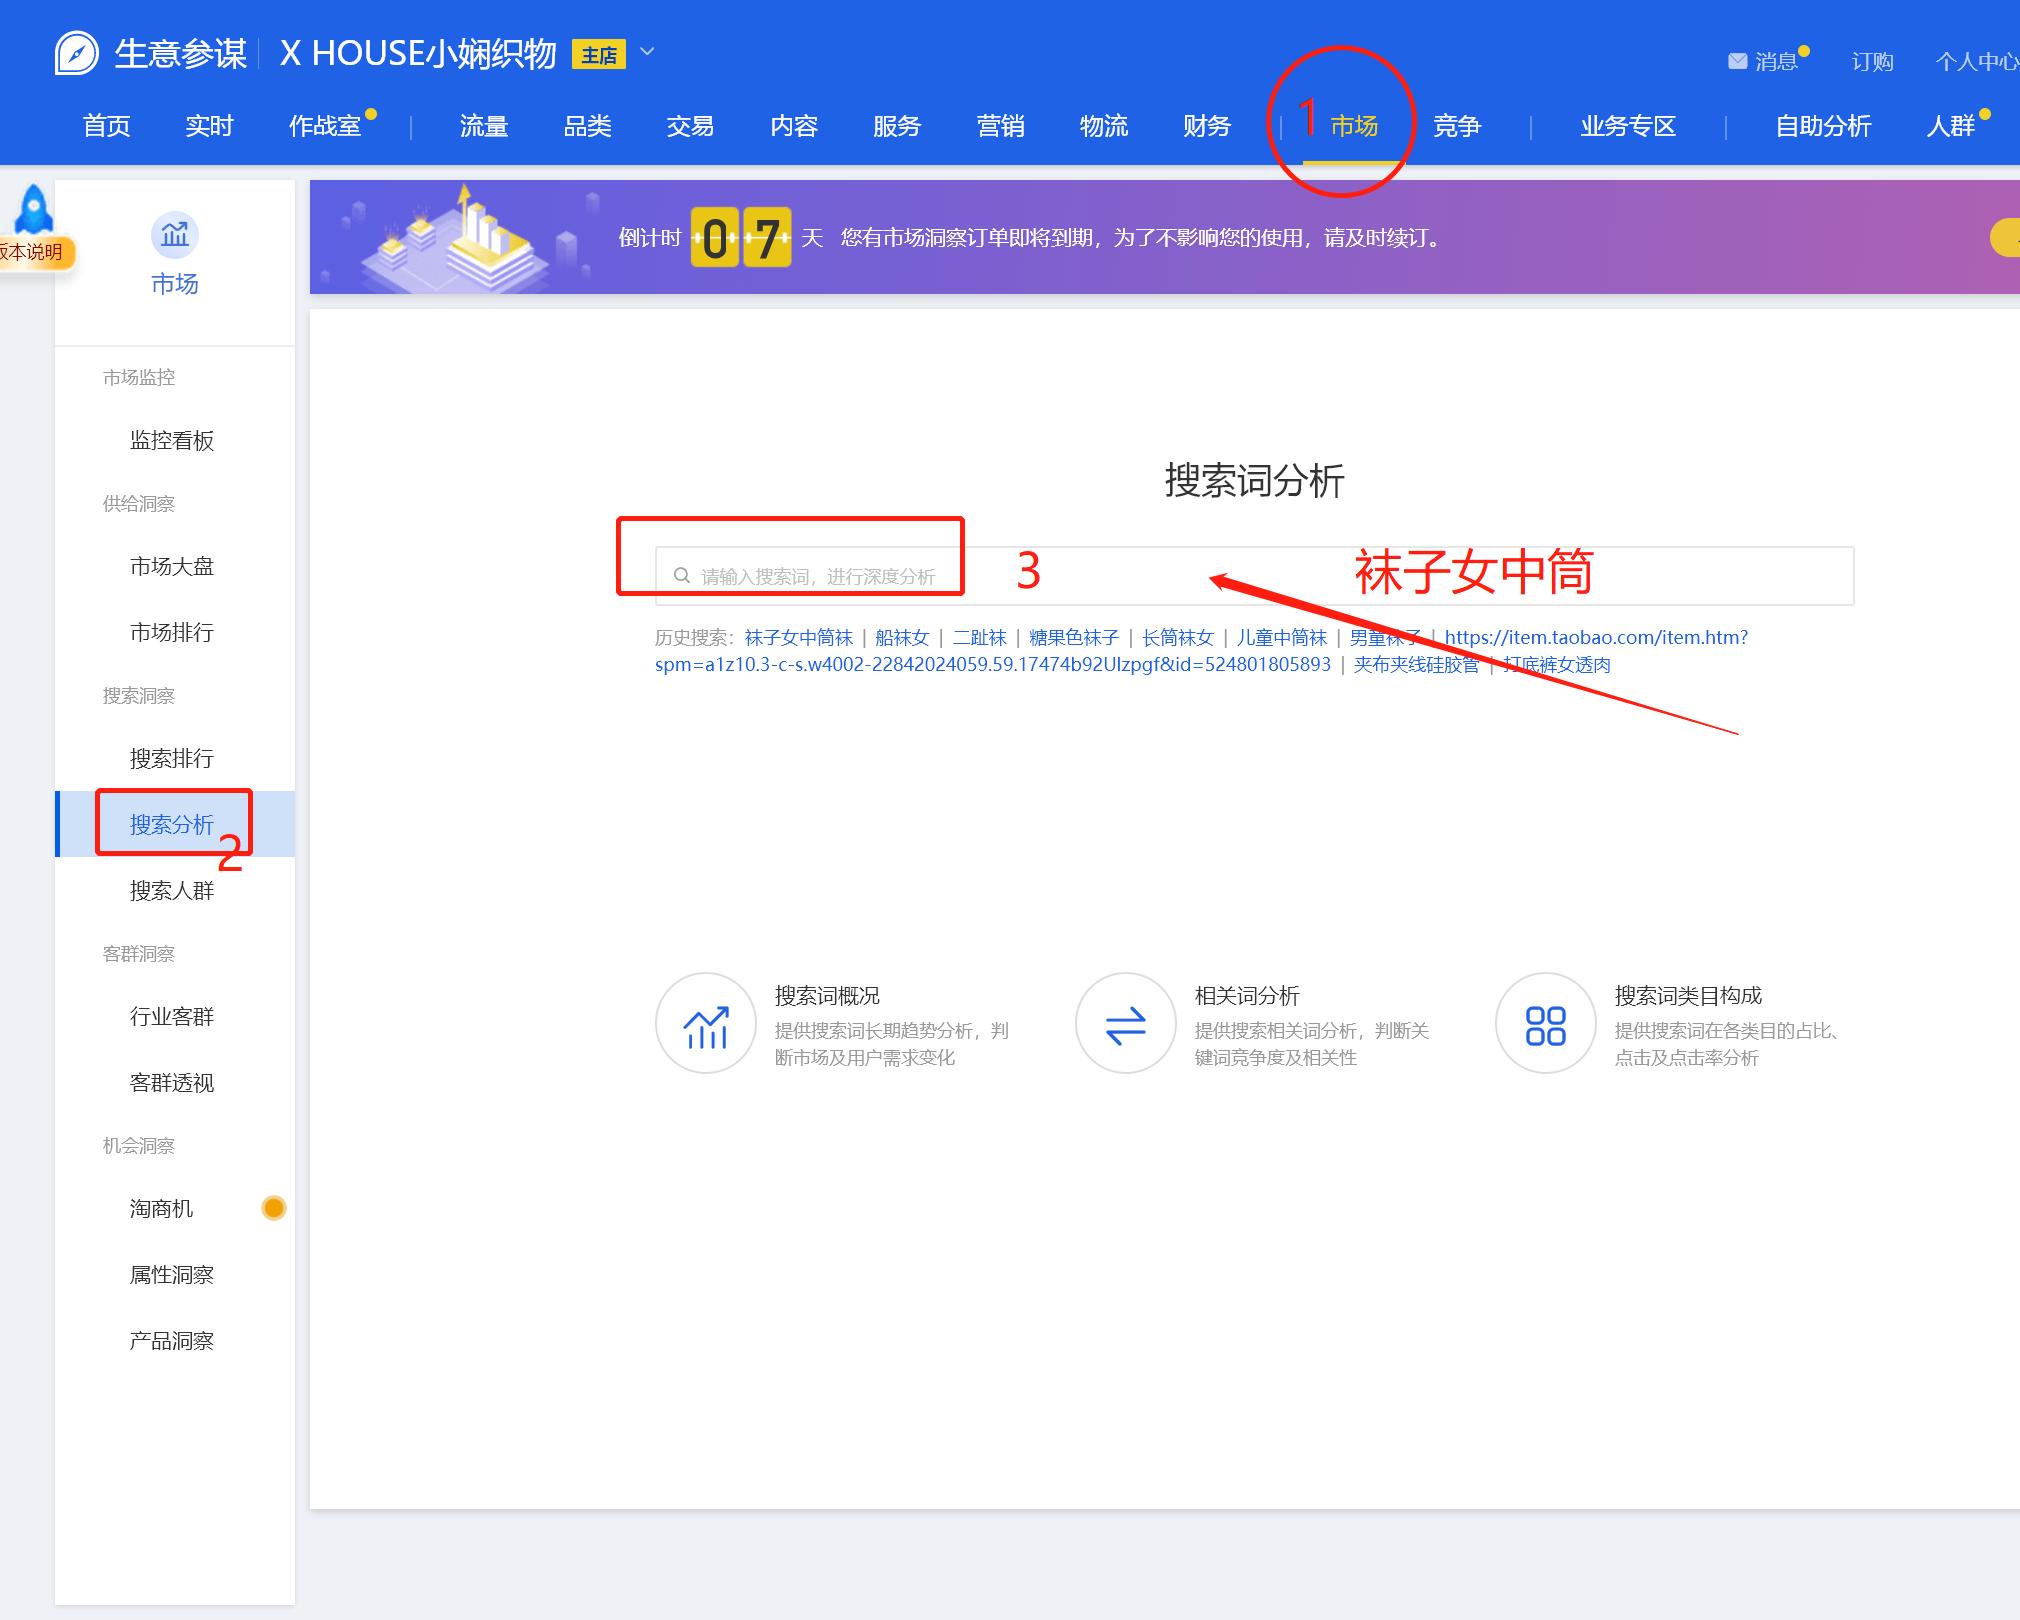Click the search keyword input field
2020x1620 pixels.
(x=900, y=575)
